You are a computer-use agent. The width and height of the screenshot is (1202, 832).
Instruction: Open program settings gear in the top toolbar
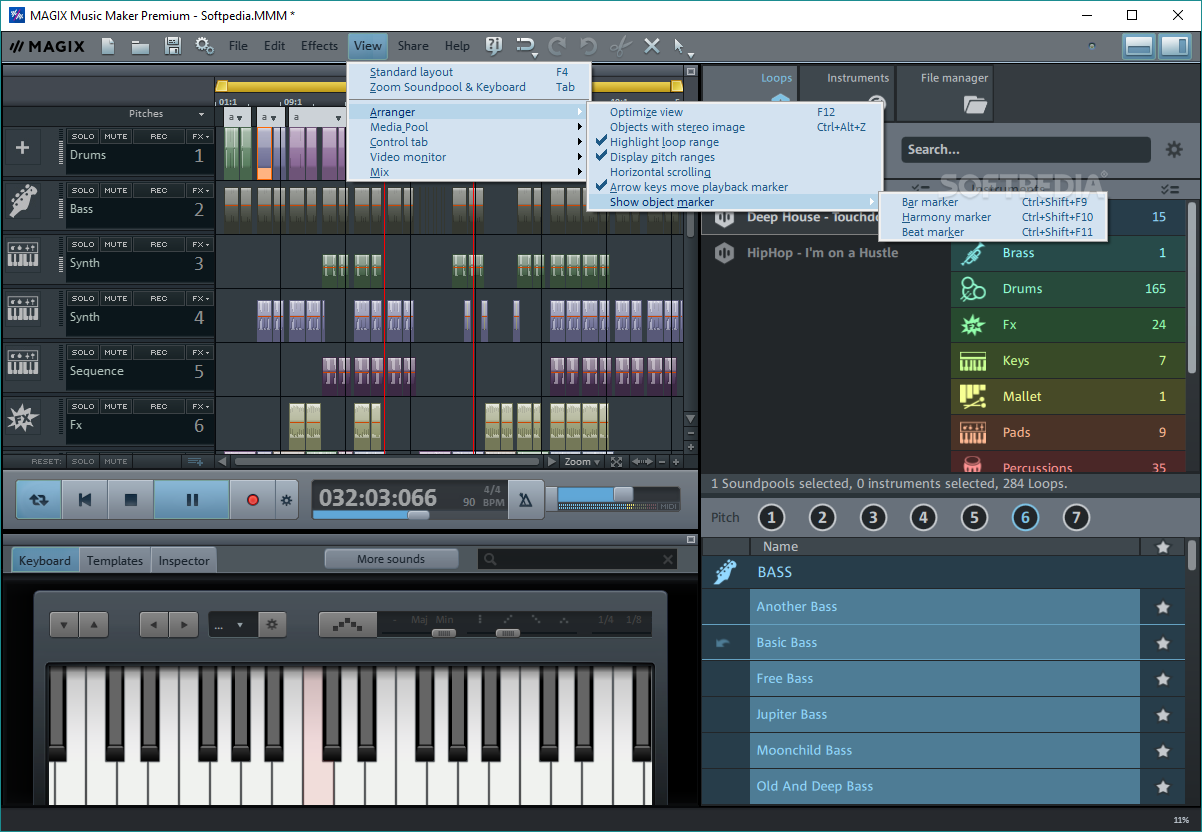tap(204, 46)
